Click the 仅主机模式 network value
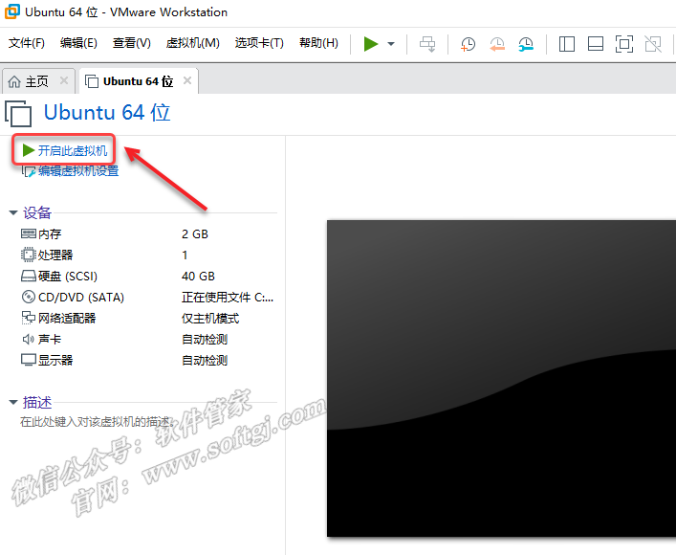Viewport: 676px width, 555px height. (210, 318)
